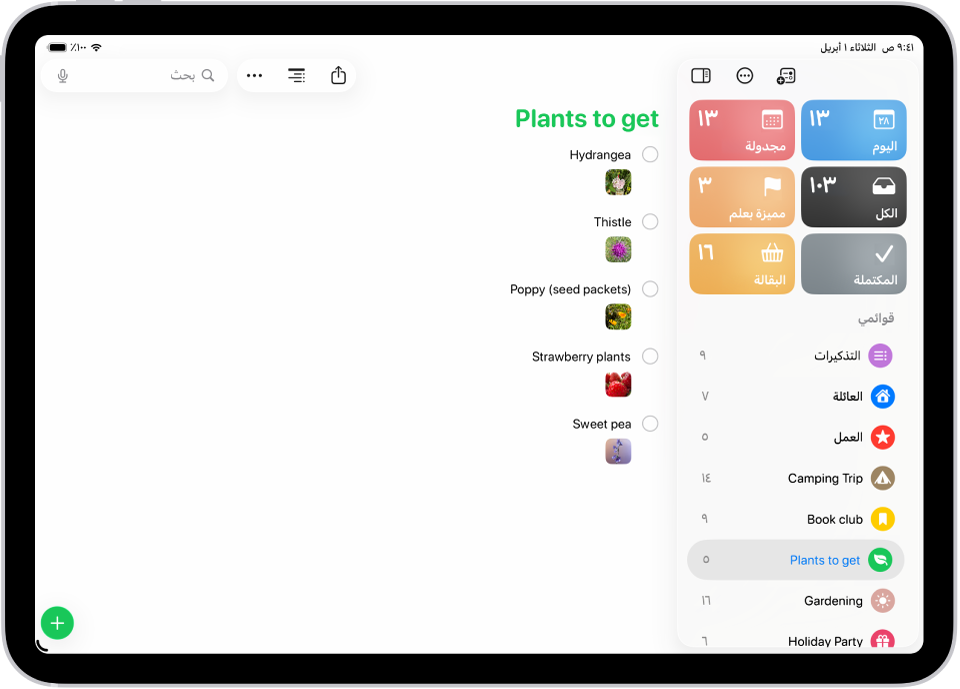
Task: Open the Hydrangea photo thumbnail
Action: click(x=618, y=183)
